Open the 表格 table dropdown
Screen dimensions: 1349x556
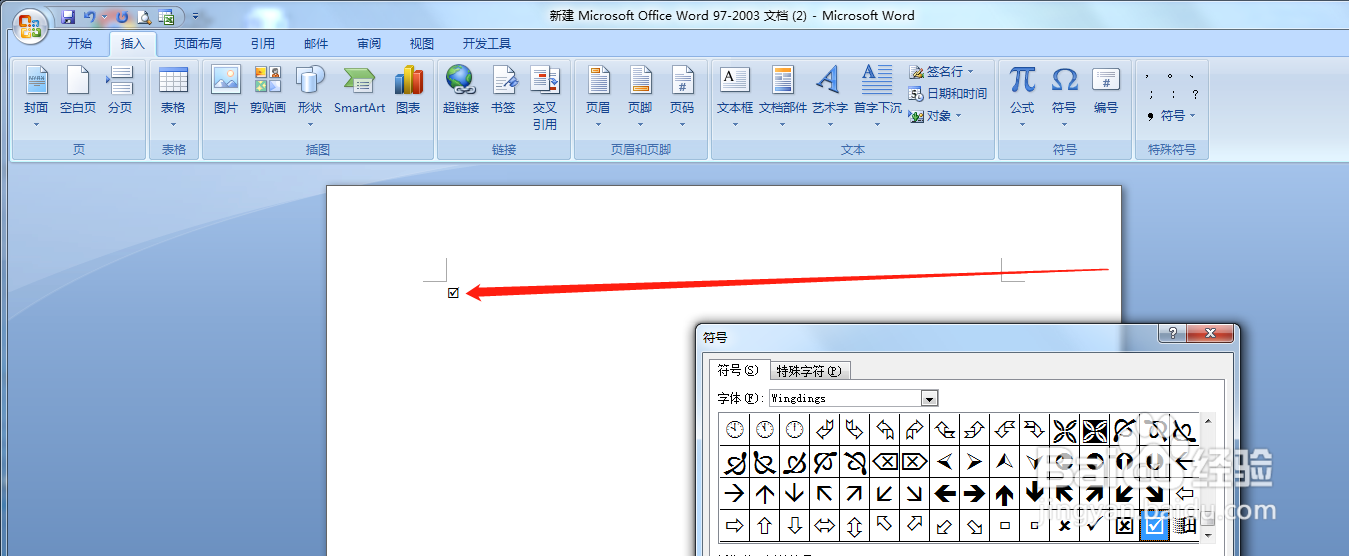[x=173, y=96]
